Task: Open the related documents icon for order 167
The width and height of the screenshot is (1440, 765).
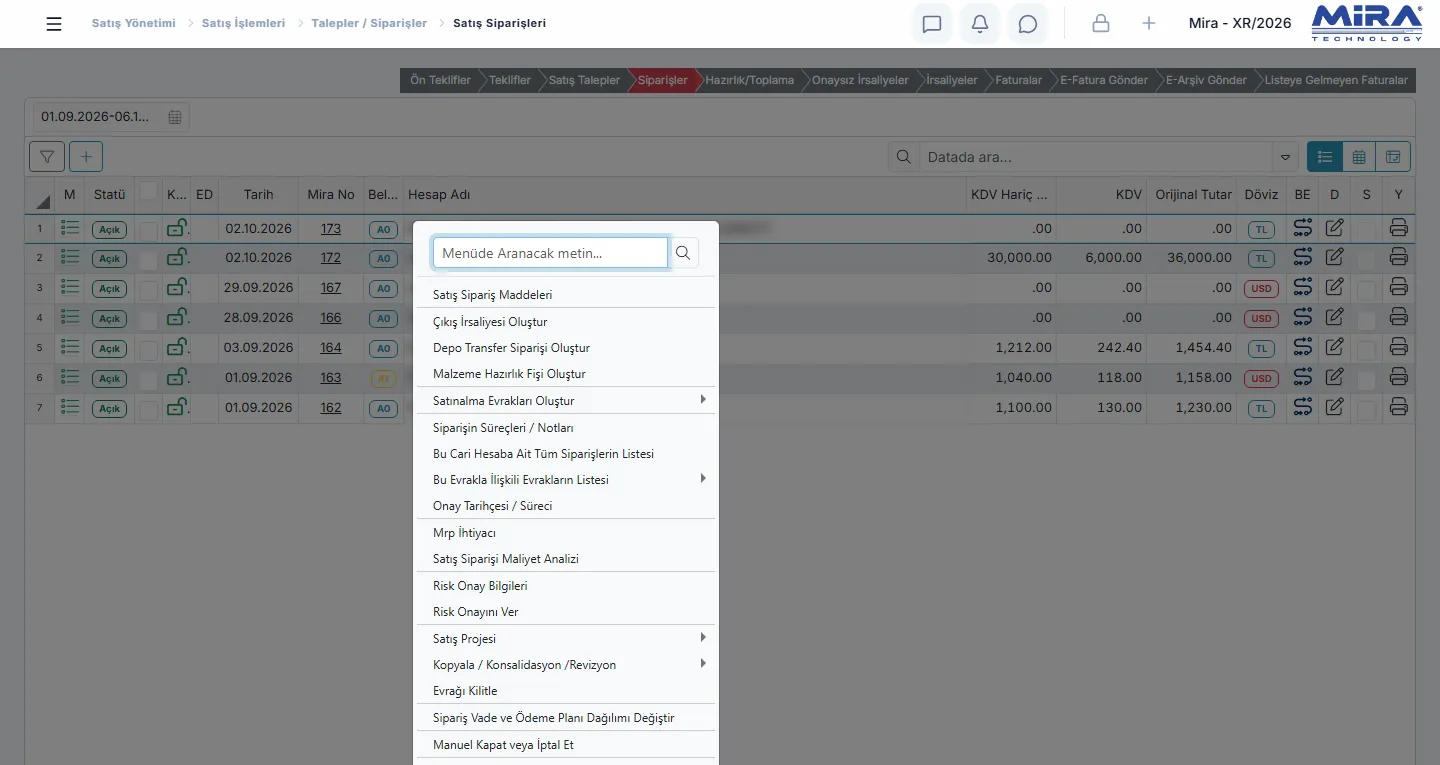Action: [x=1302, y=288]
